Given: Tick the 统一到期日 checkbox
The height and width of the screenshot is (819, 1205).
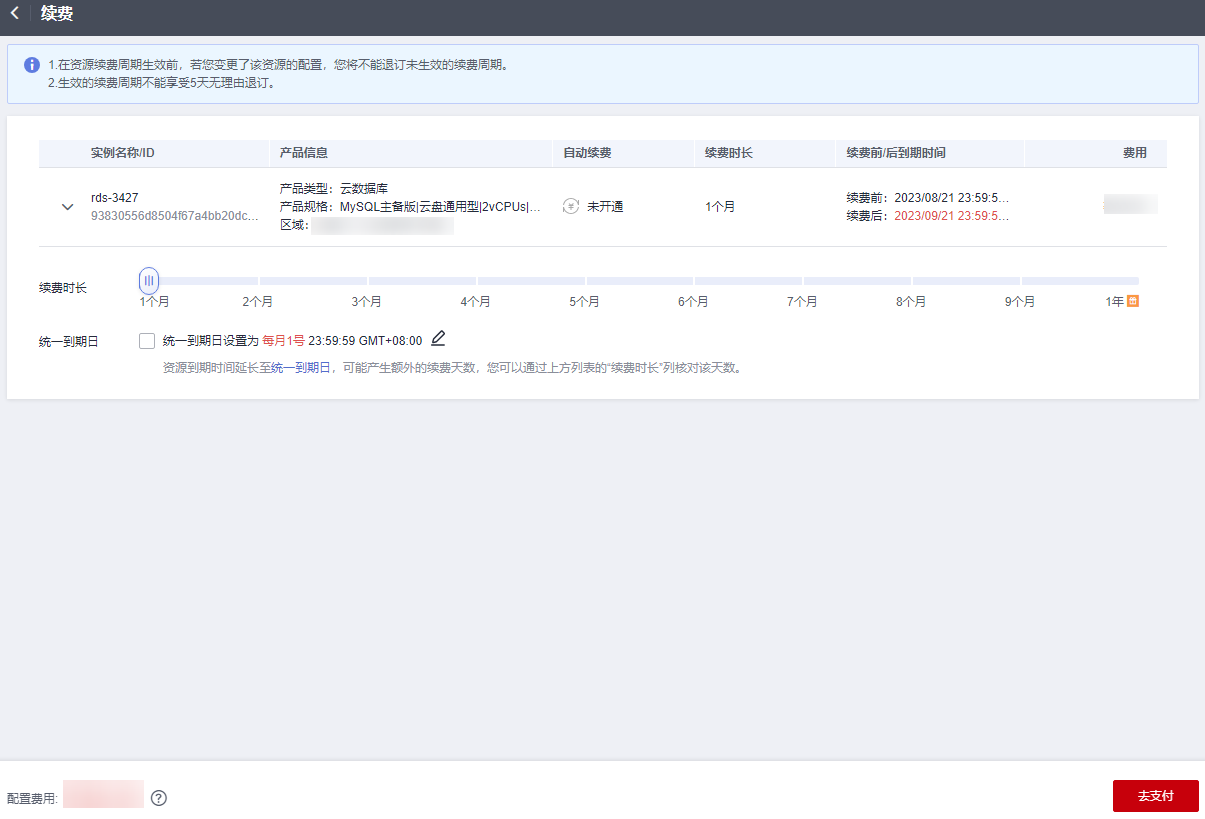Looking at the screenshot, I should pos(148,341).
